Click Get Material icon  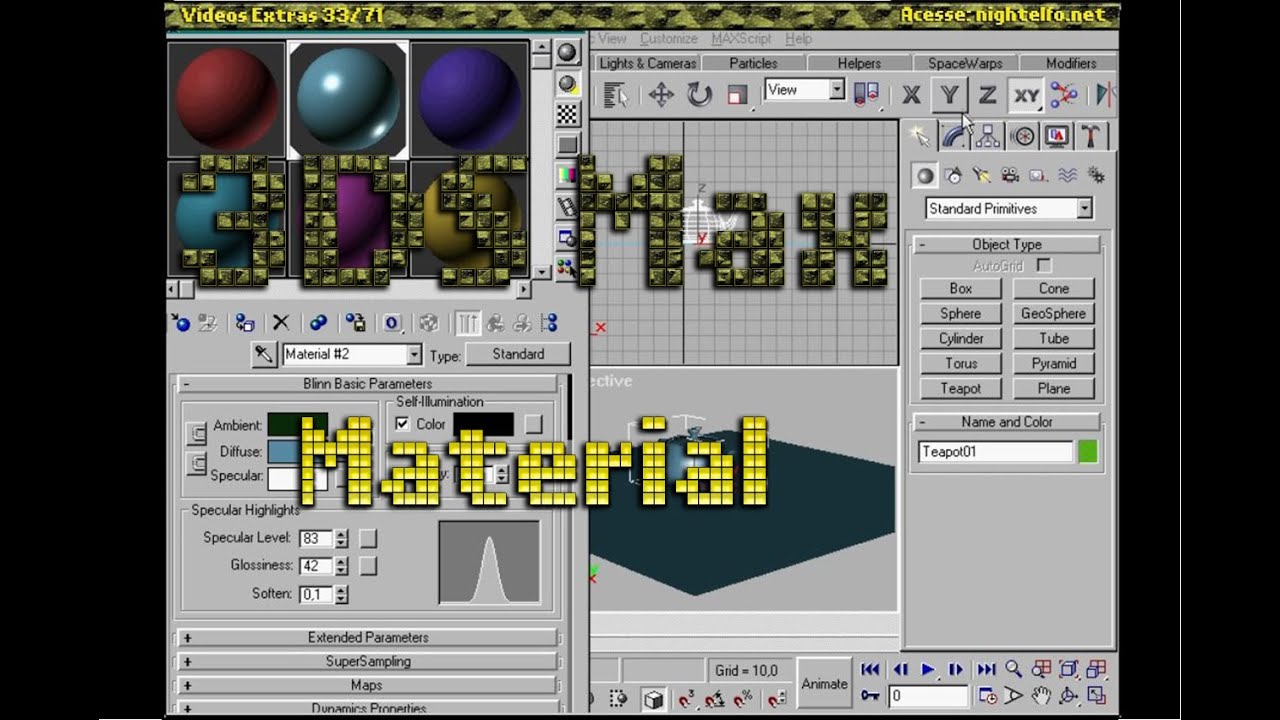(181, 323)
